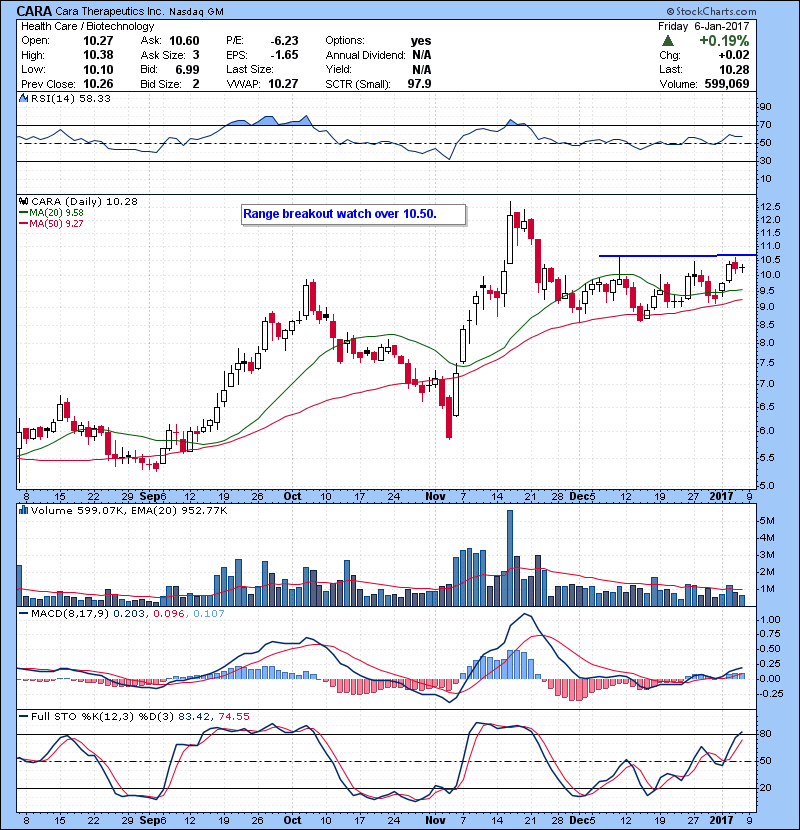Click the Volume value 599,069
800x830 pixels.
(x=727, y=84)
